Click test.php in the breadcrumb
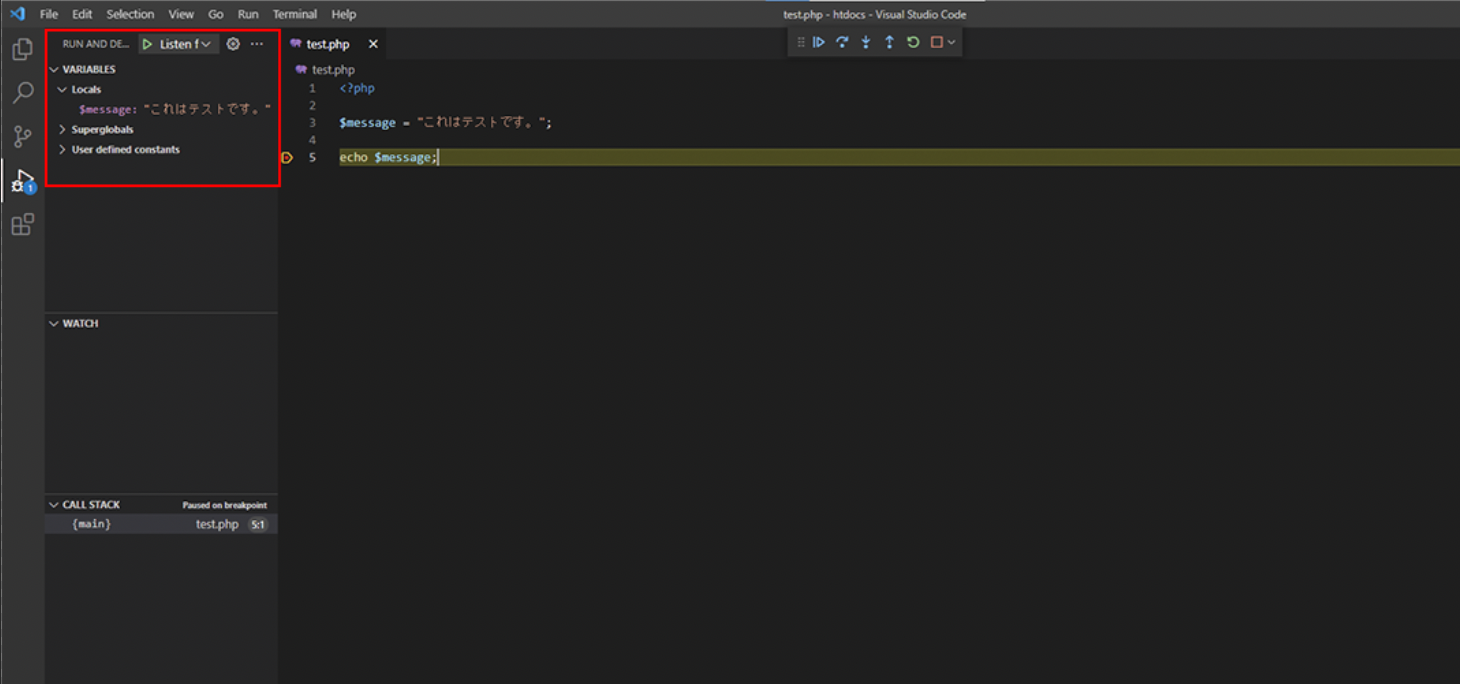 (x=333, y=70)
